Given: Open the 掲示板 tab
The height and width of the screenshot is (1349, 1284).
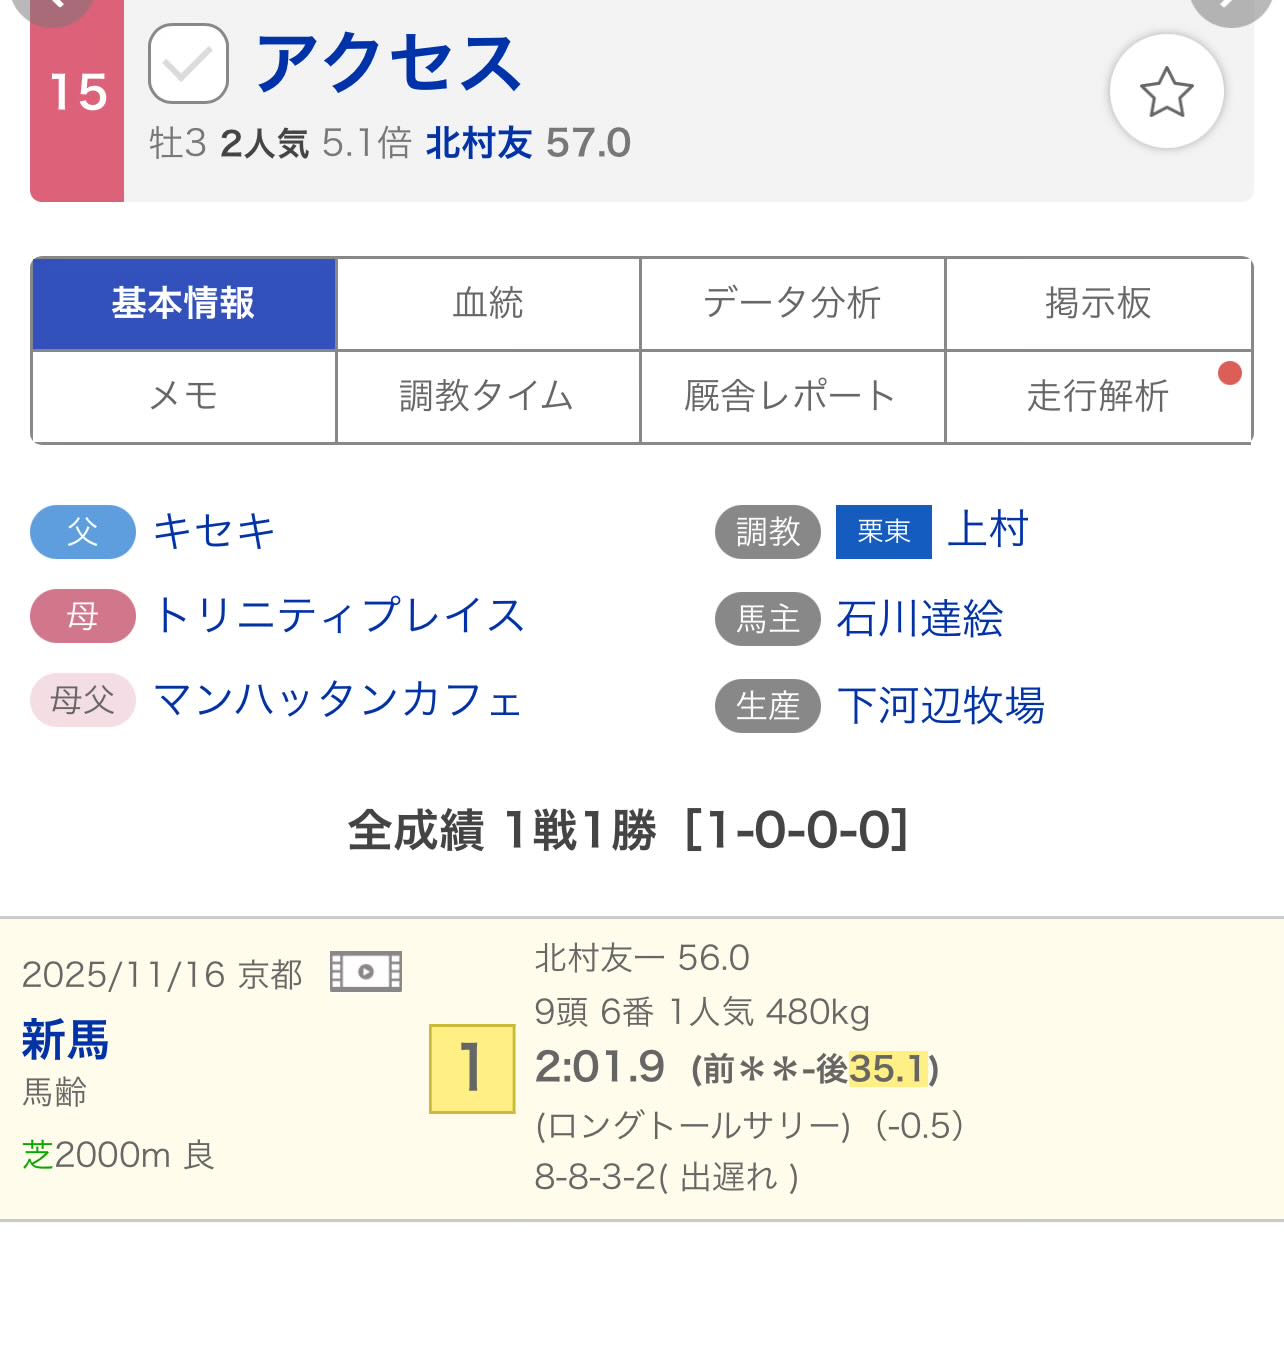Looking at the screenshot, I should point(1098,303).
